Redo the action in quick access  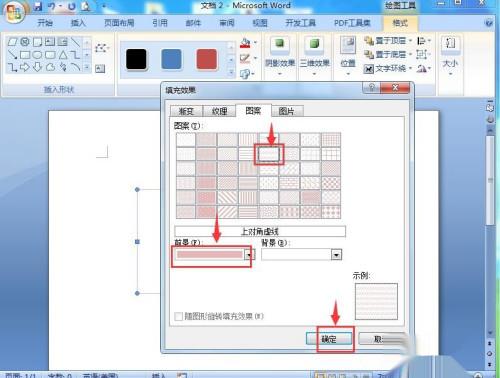pyautogui.click(x=71, y=6)
